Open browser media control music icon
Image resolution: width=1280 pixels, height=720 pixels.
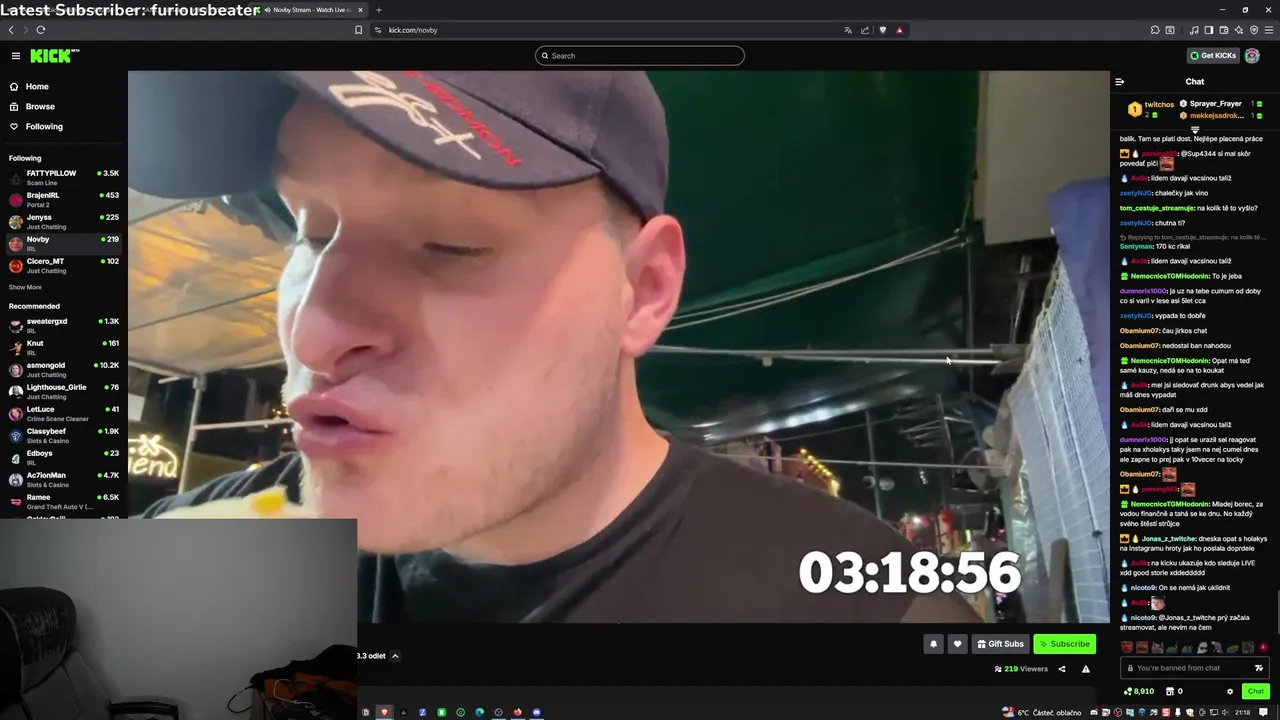click(x=1194, y=30)
